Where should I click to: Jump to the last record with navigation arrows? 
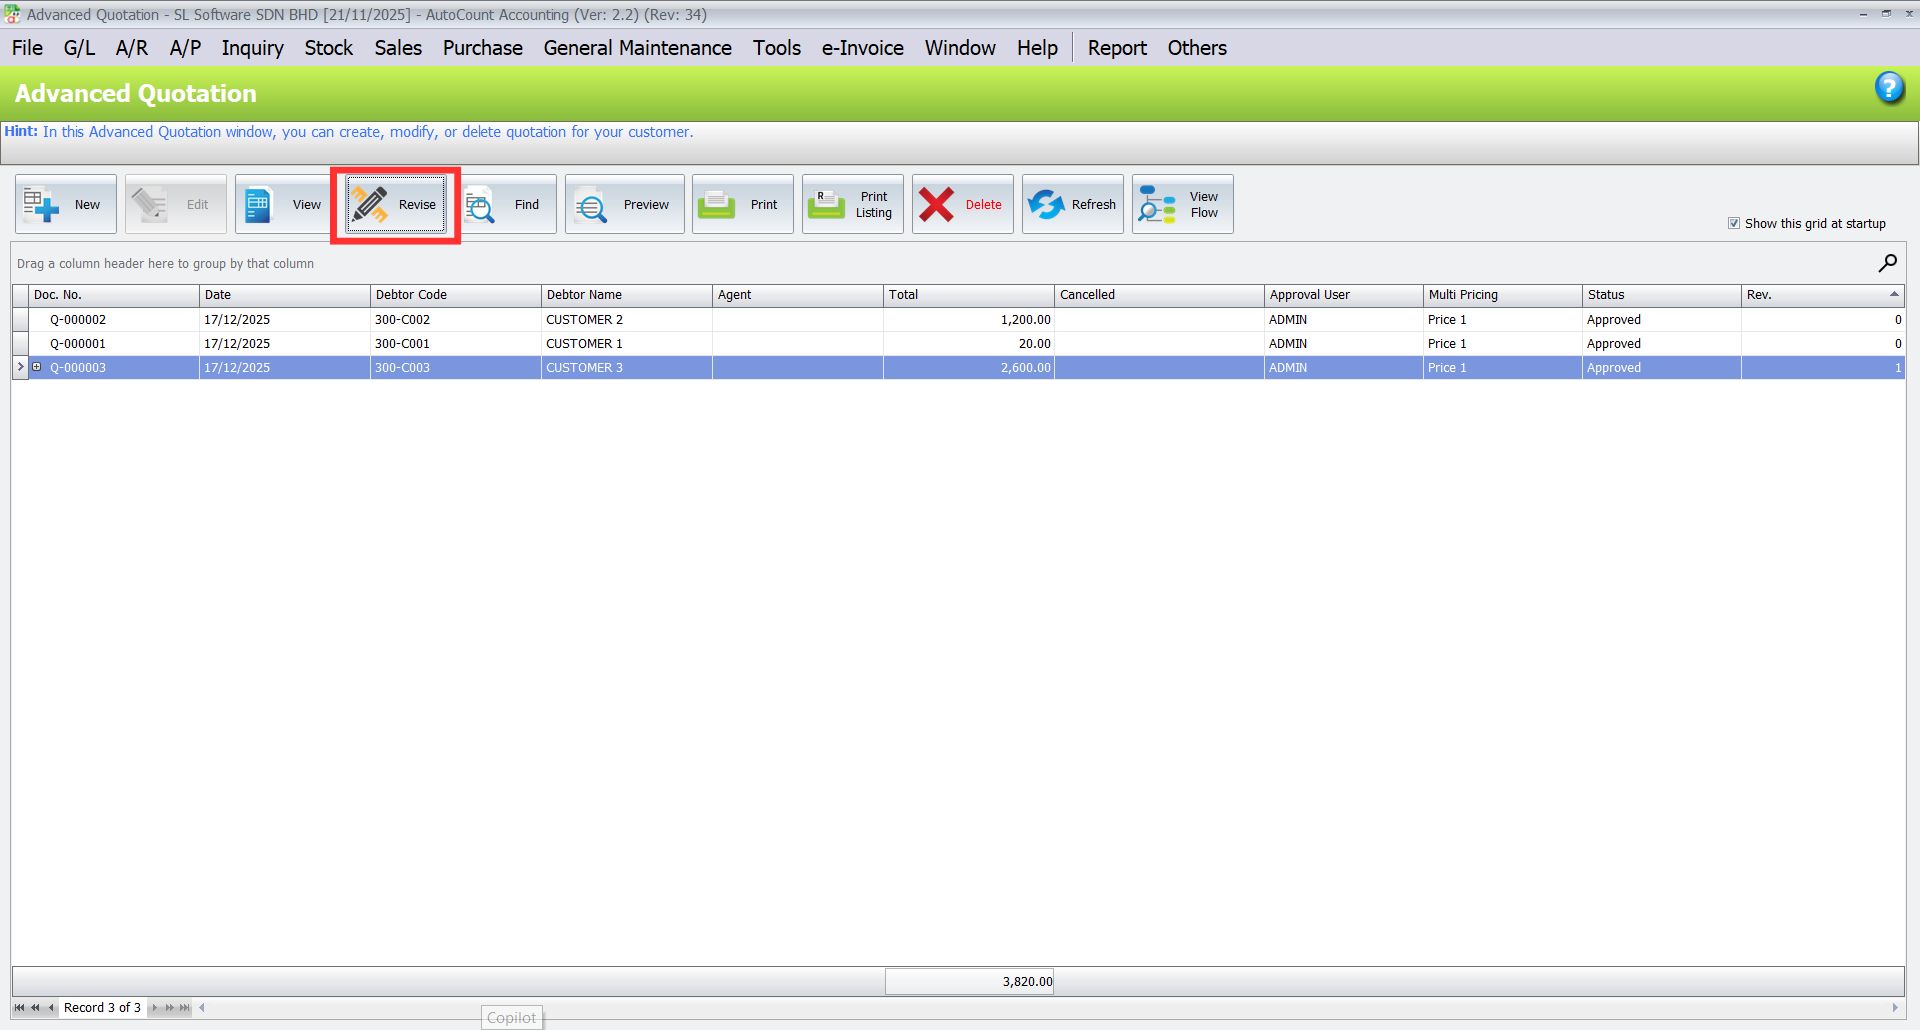[184, 1008]
